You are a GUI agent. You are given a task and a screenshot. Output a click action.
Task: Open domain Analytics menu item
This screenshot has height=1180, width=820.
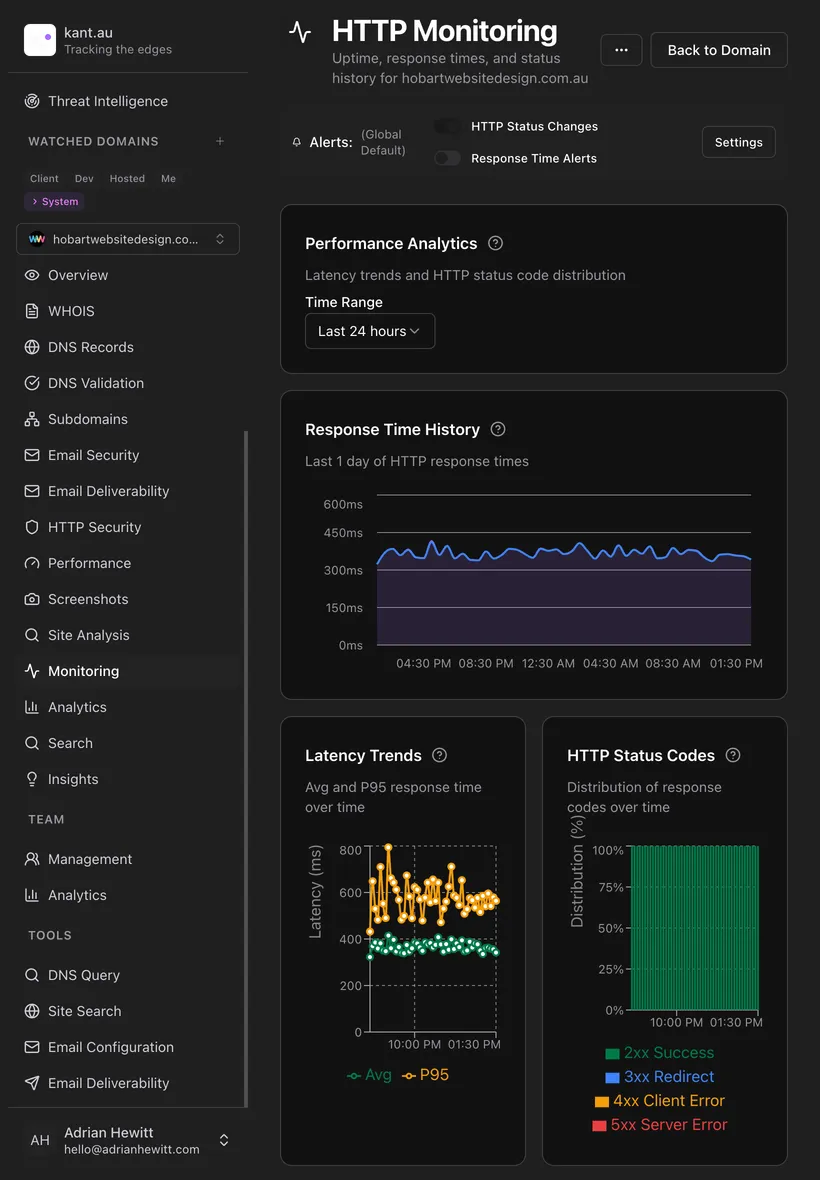point(128,707)
